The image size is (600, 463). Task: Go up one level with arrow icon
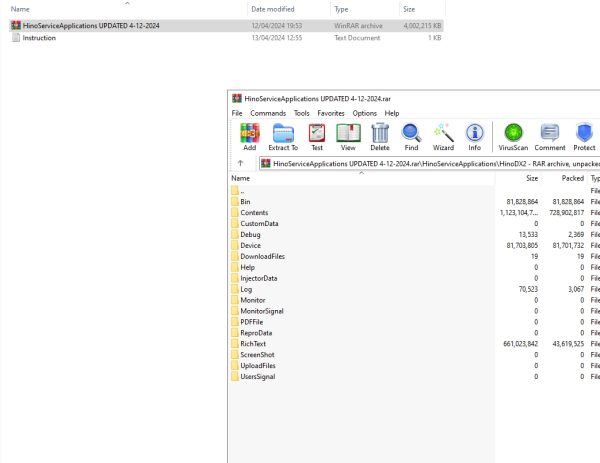(240, 163)
